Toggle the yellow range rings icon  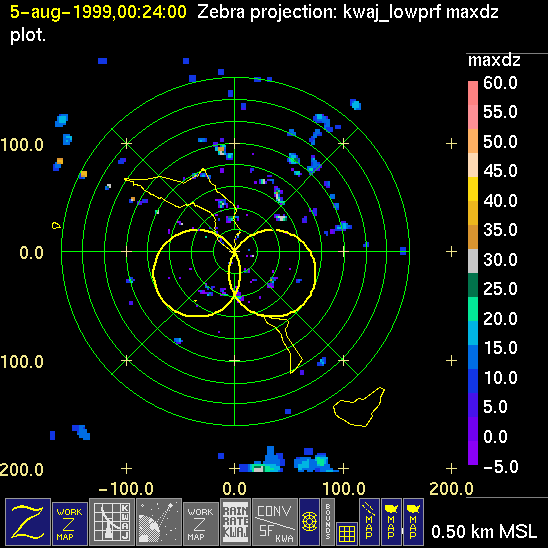point(309,522)
